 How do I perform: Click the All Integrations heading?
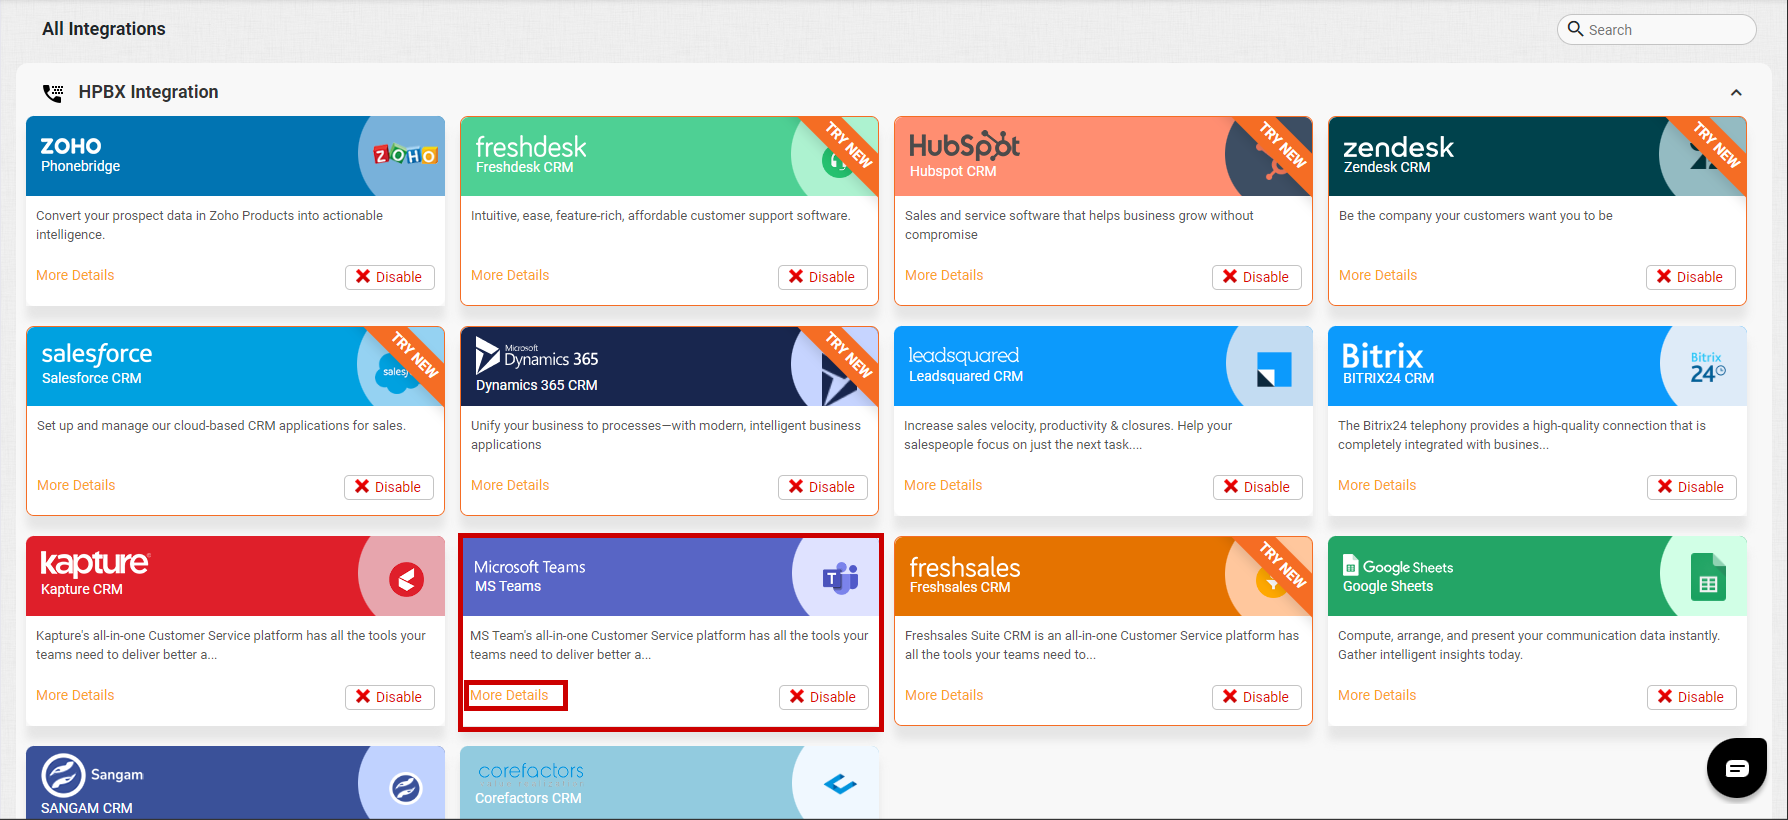104,29
